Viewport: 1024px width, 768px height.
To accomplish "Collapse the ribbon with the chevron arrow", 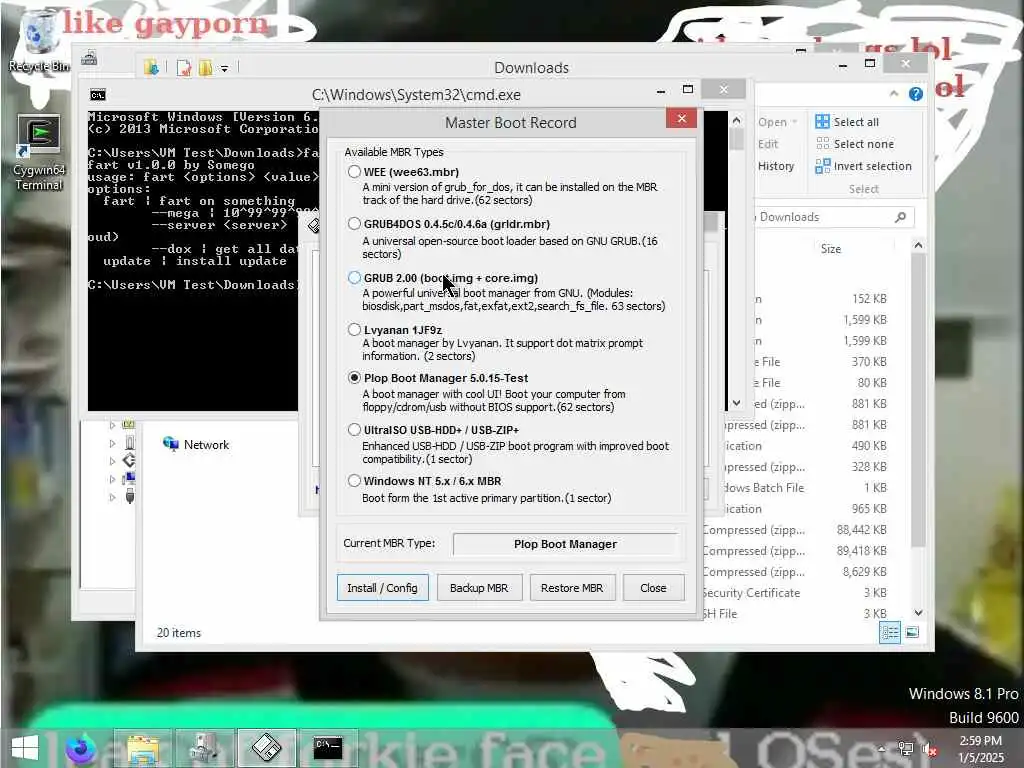I will pyautogui.click(x=893, y=94).
